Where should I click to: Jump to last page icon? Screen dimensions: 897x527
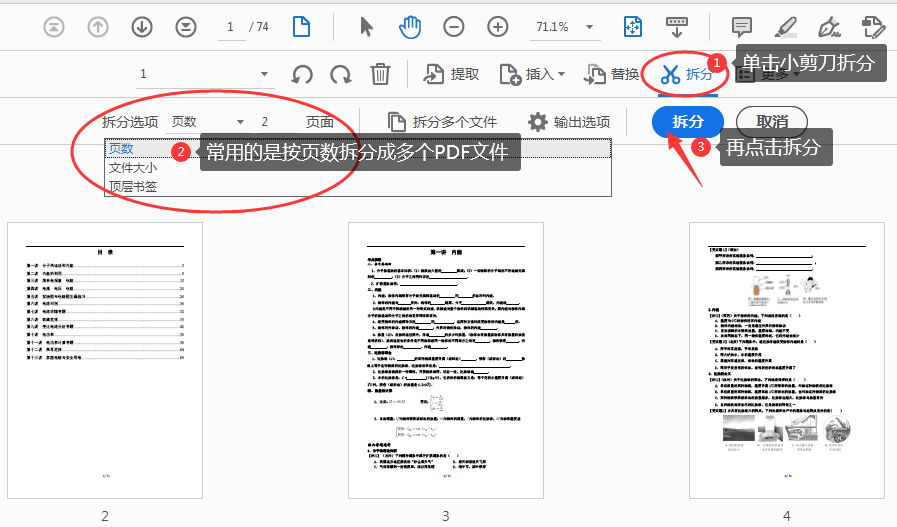coord(186,27)
